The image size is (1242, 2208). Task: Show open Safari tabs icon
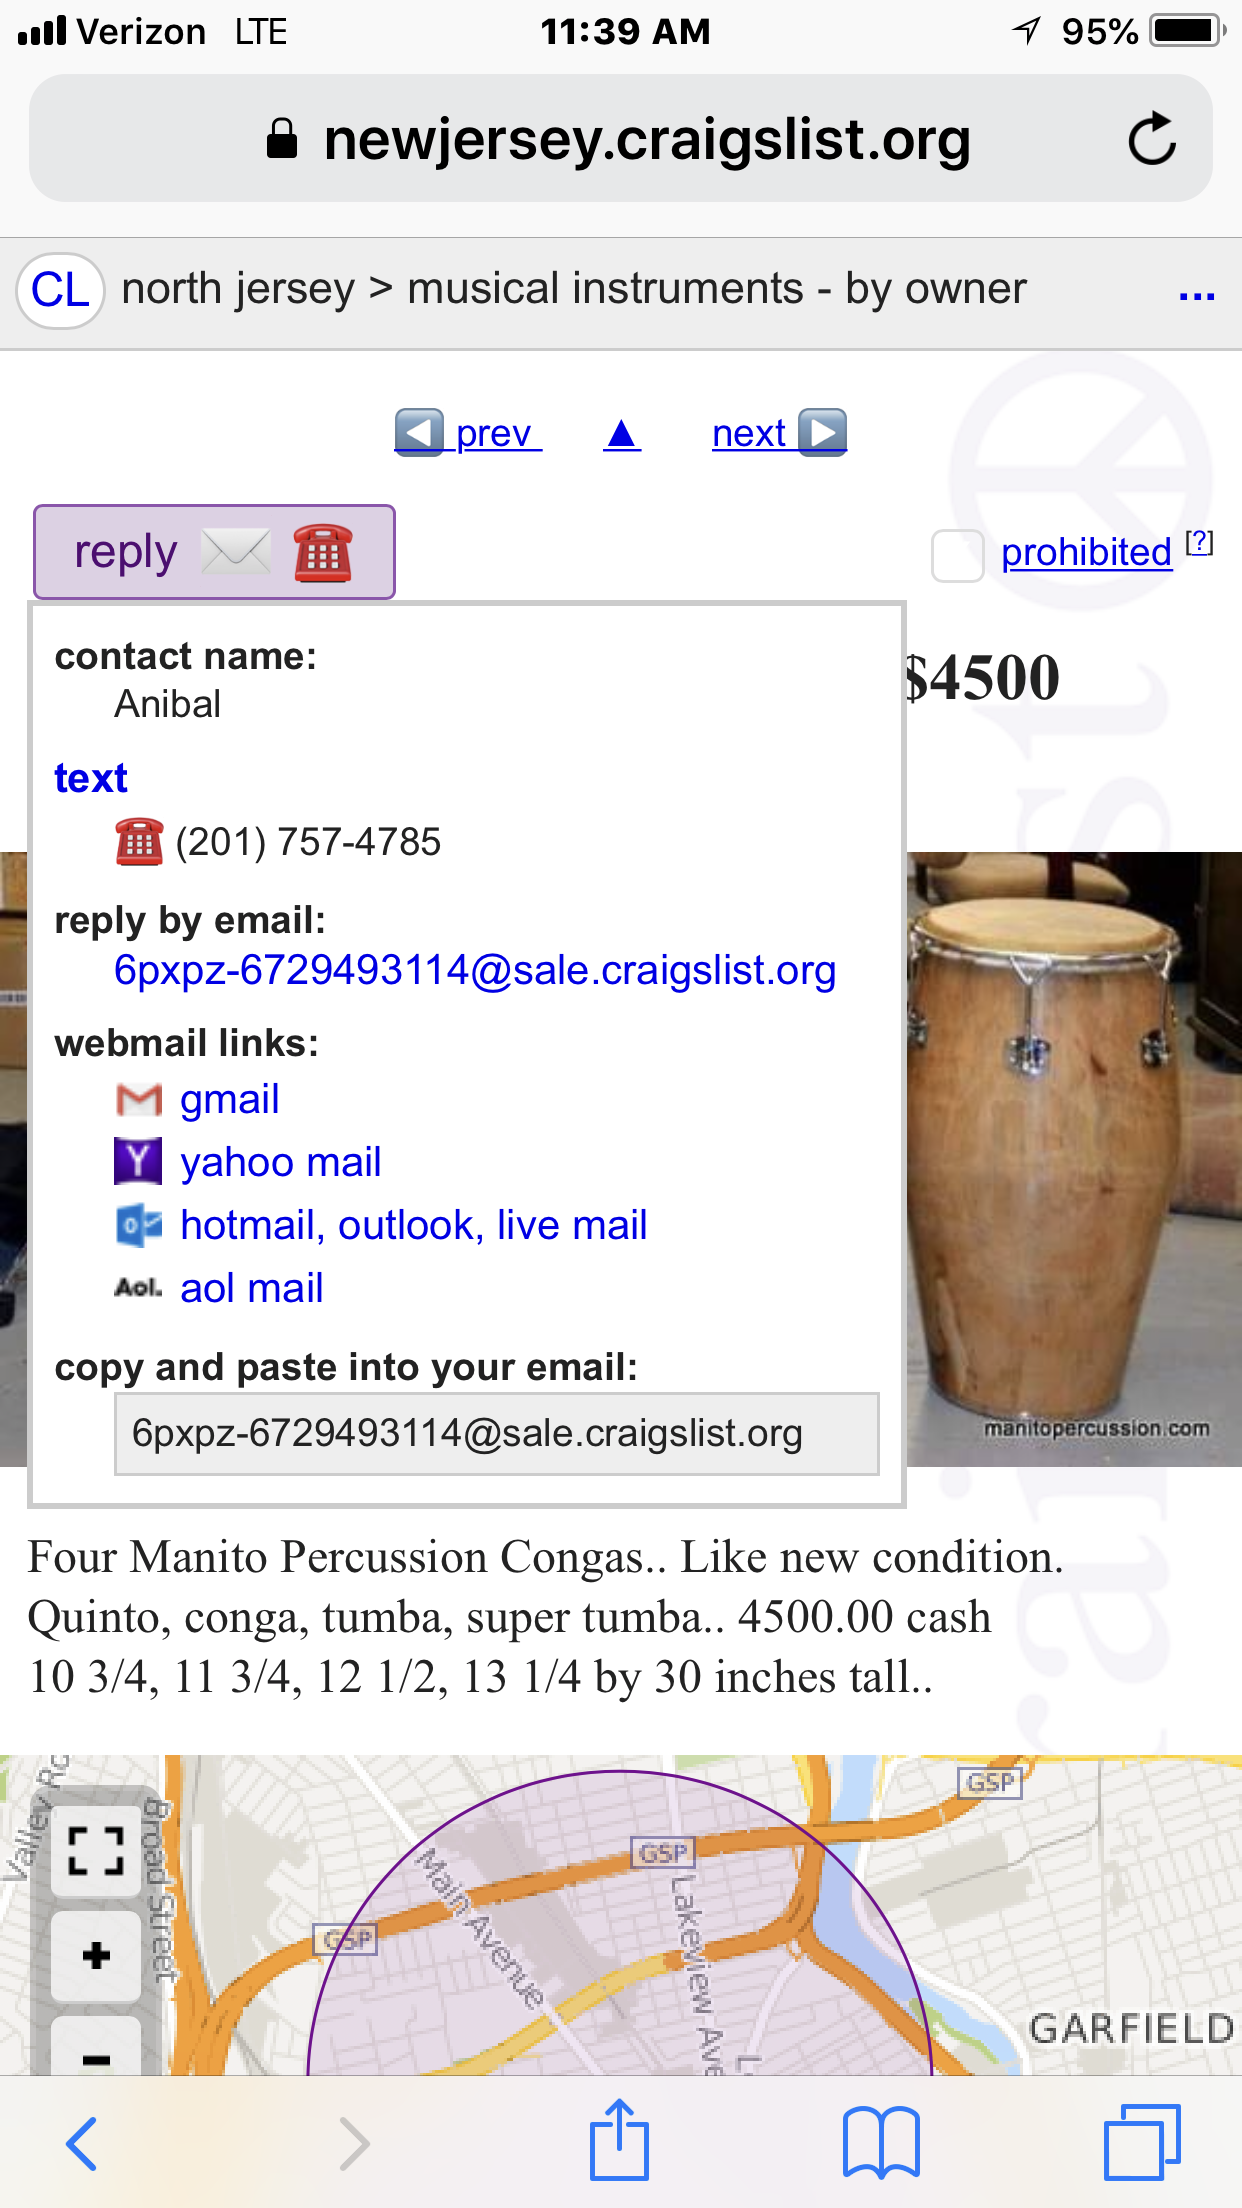(1142, 2141)
